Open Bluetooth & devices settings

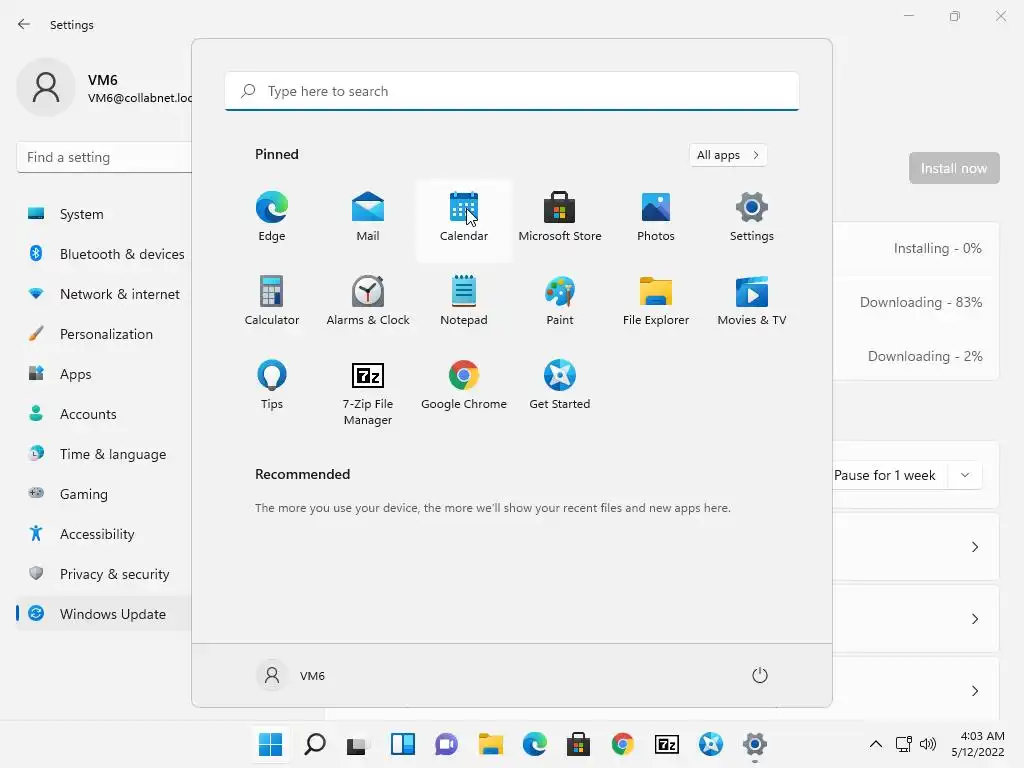pos(104,254)
